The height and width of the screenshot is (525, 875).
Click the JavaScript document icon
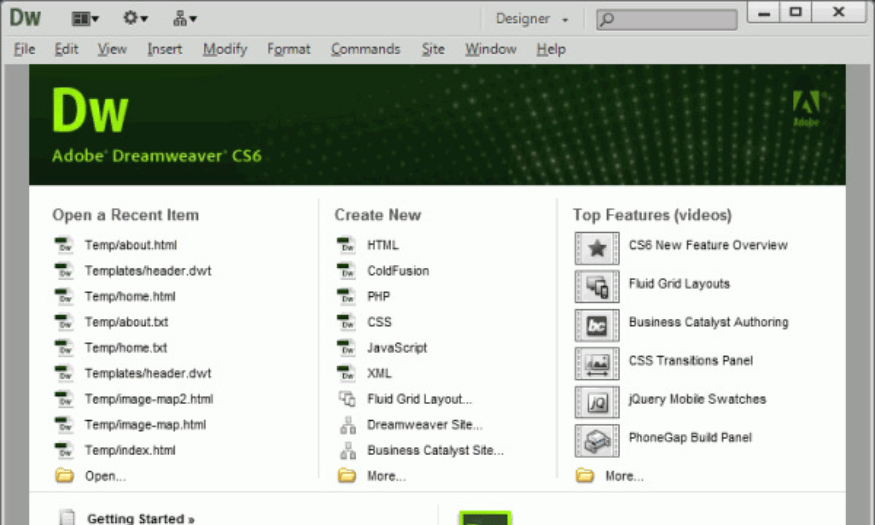pyautogui.click(x=347, y=348)
